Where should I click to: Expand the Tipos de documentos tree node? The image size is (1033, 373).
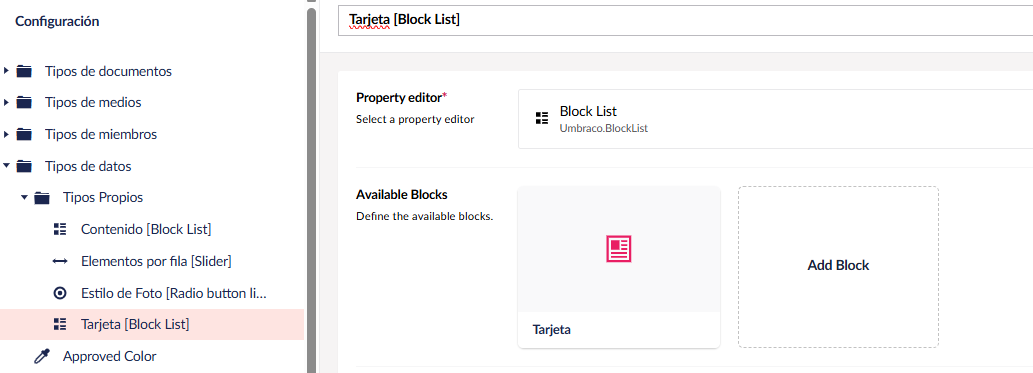tap(6, 71)
